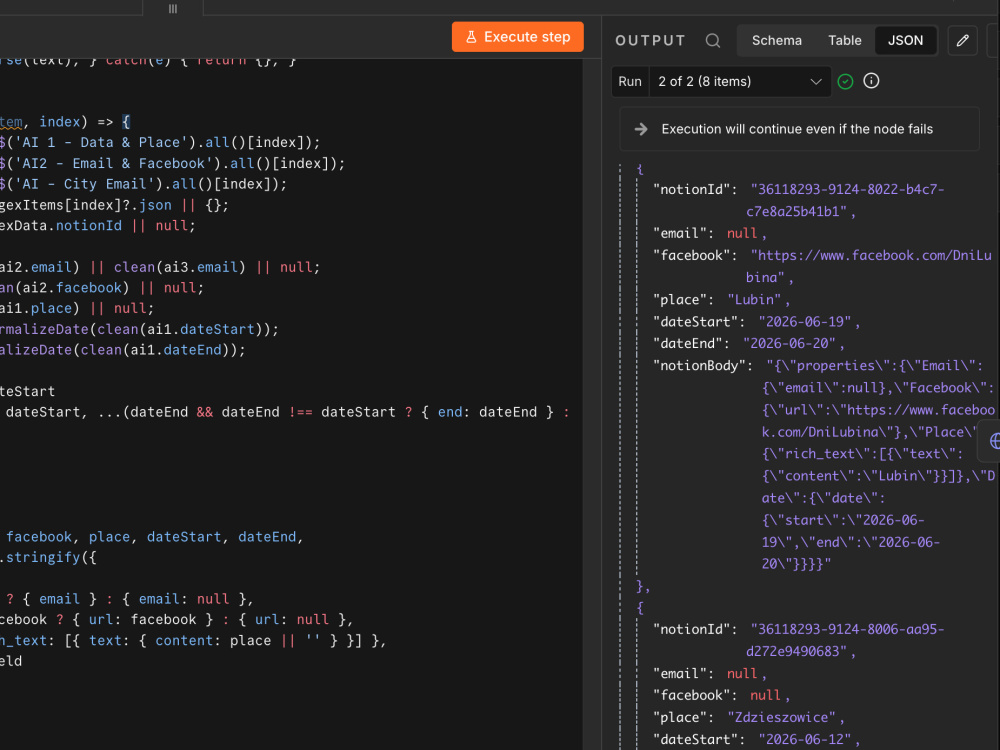The width and height of the screenshot is (1000, 750).
Task: Click the "Run" label beside dropdown
Action: click(x=629, y=82)
